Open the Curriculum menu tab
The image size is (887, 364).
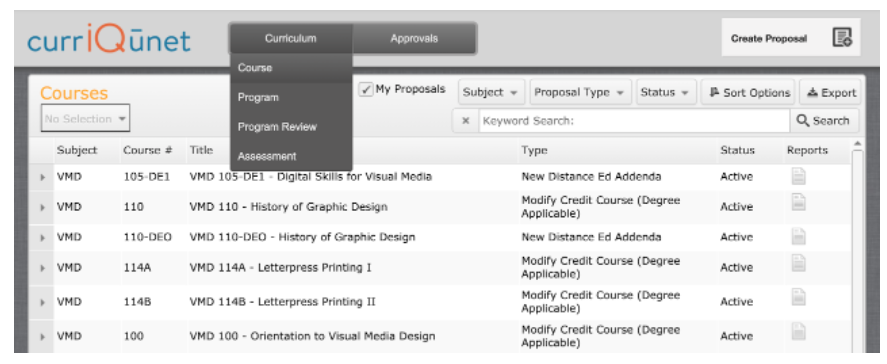pos(291,38)
